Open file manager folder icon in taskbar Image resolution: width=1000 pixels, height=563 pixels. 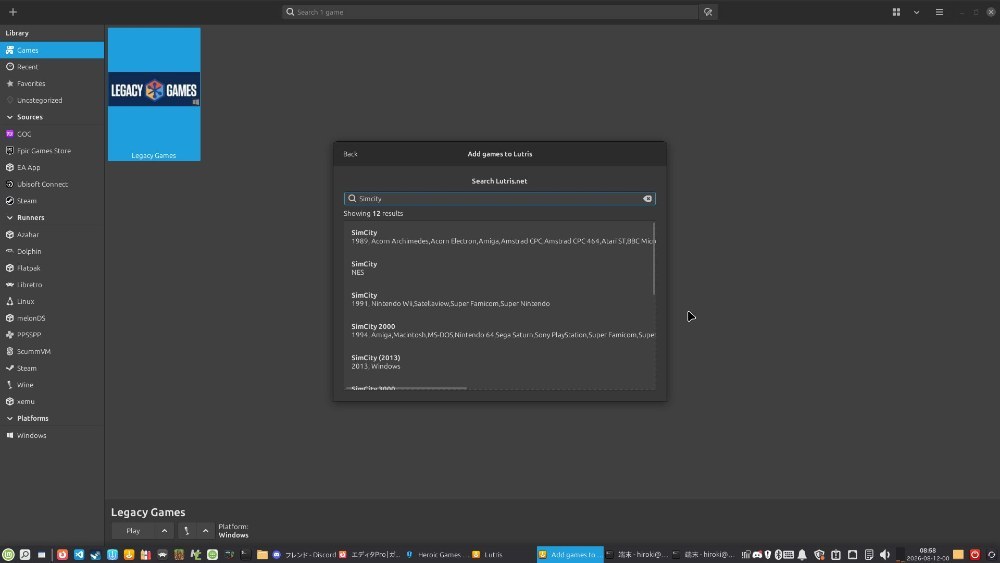(262, 555)
